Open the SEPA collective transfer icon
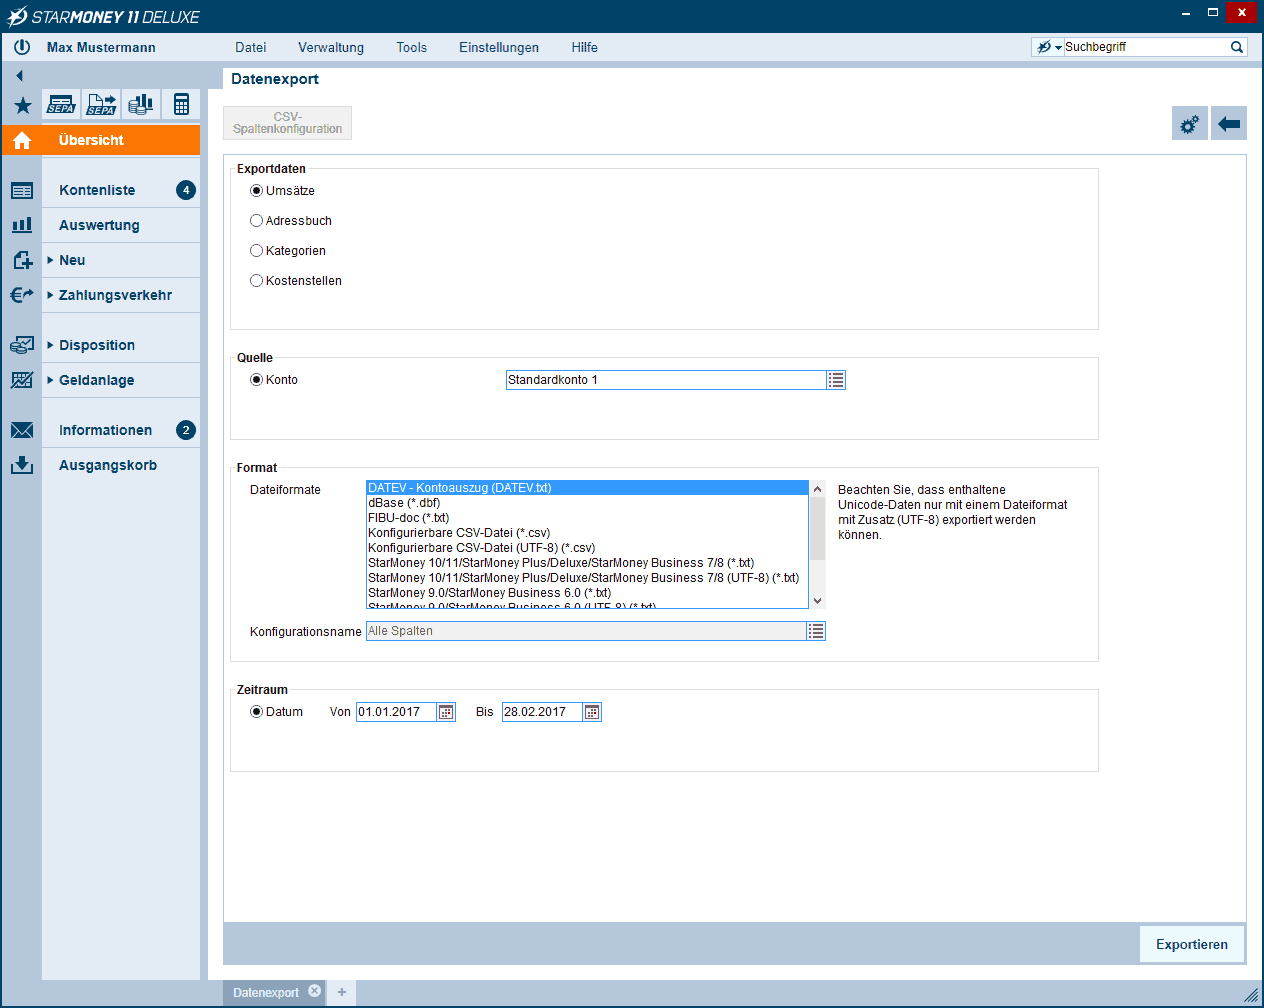Screen dimensions: 1264x1008 [101, 104]
